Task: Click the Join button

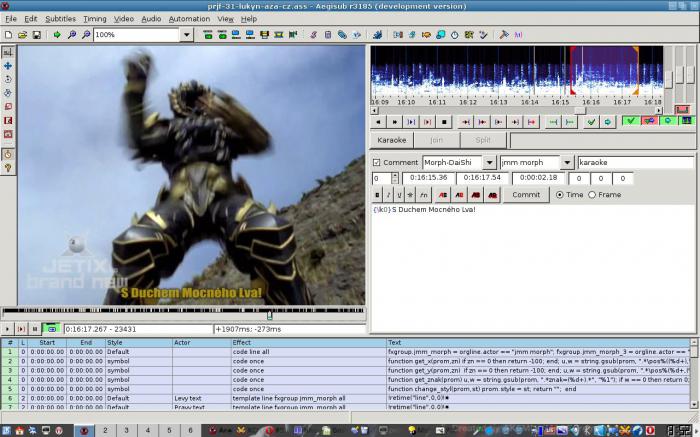Action: point(437,140)
